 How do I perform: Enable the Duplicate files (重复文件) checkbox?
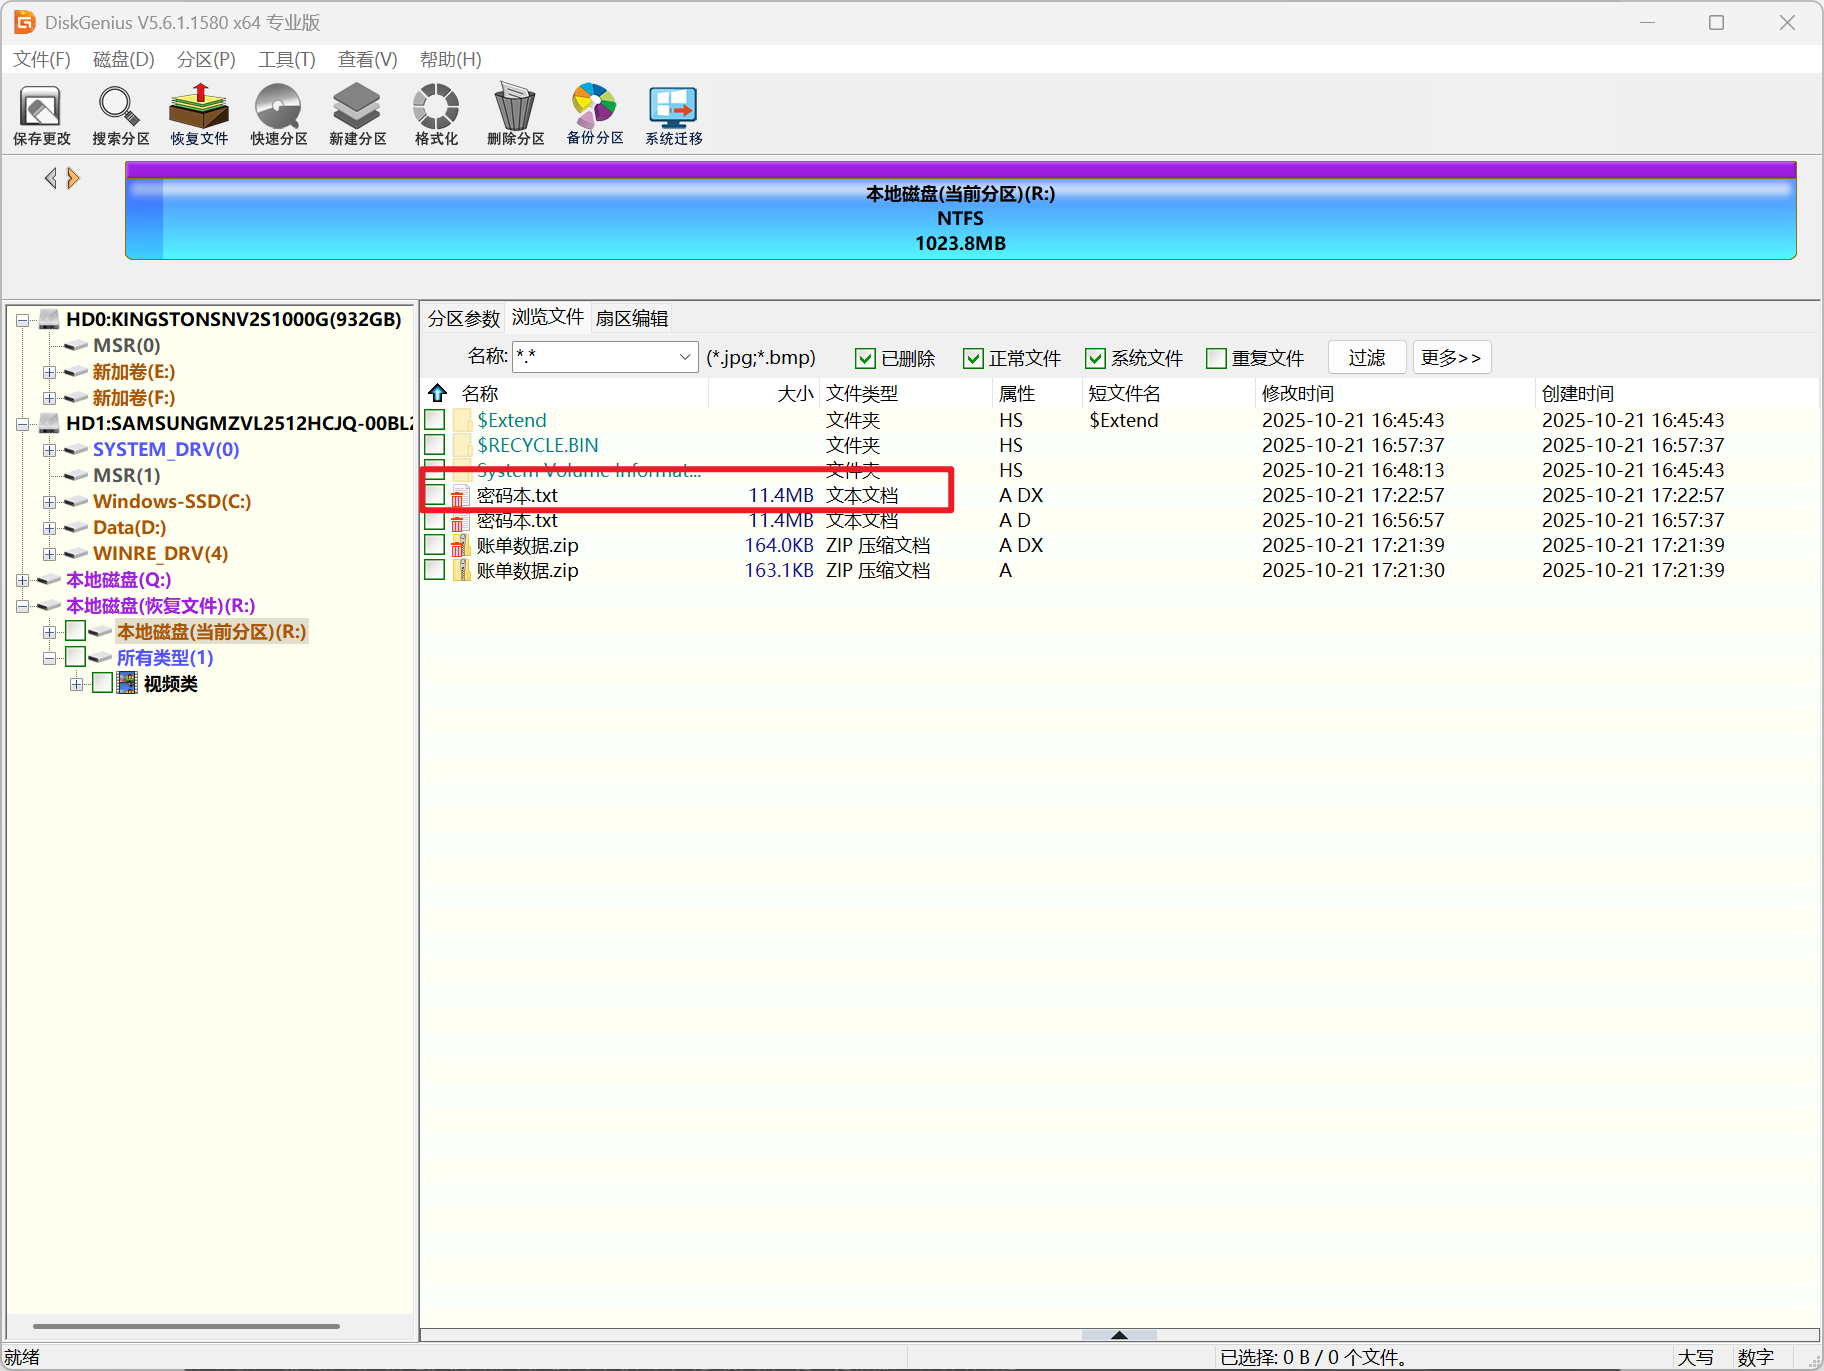pyautogui.click(x=1216, y=358)
